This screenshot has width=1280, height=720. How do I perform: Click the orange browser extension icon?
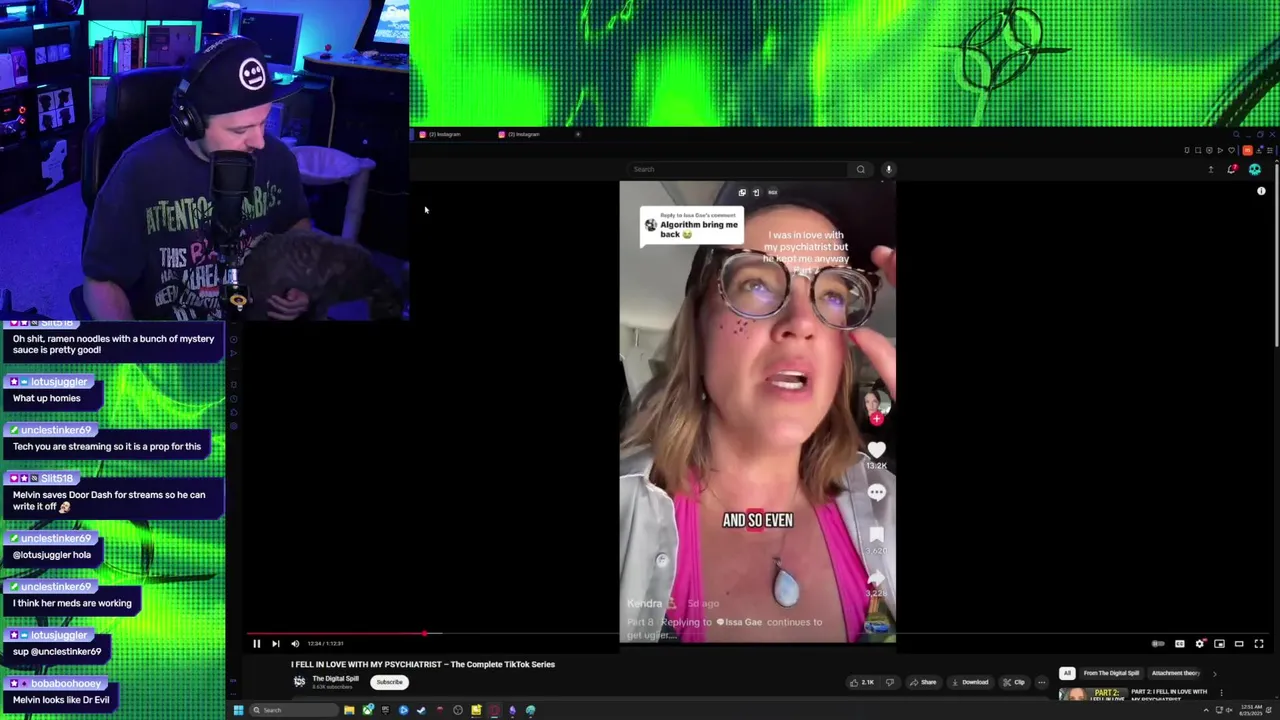[1247, 150]
